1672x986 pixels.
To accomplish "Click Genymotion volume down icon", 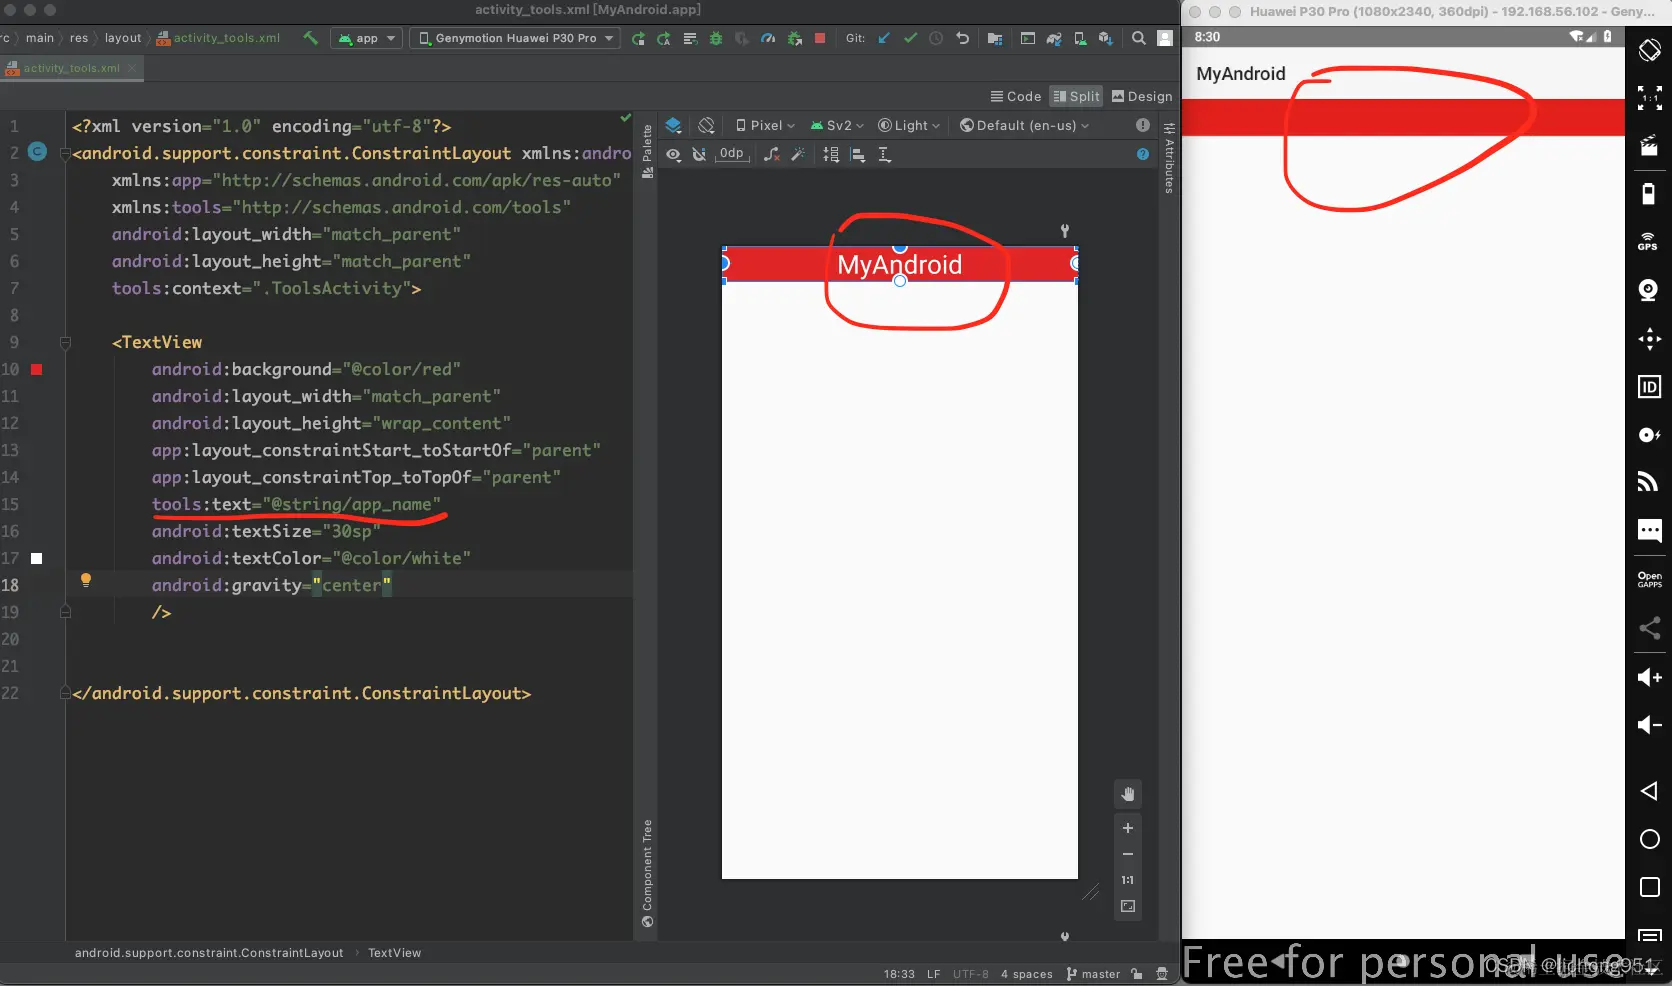I will [x=1650, y=725].
